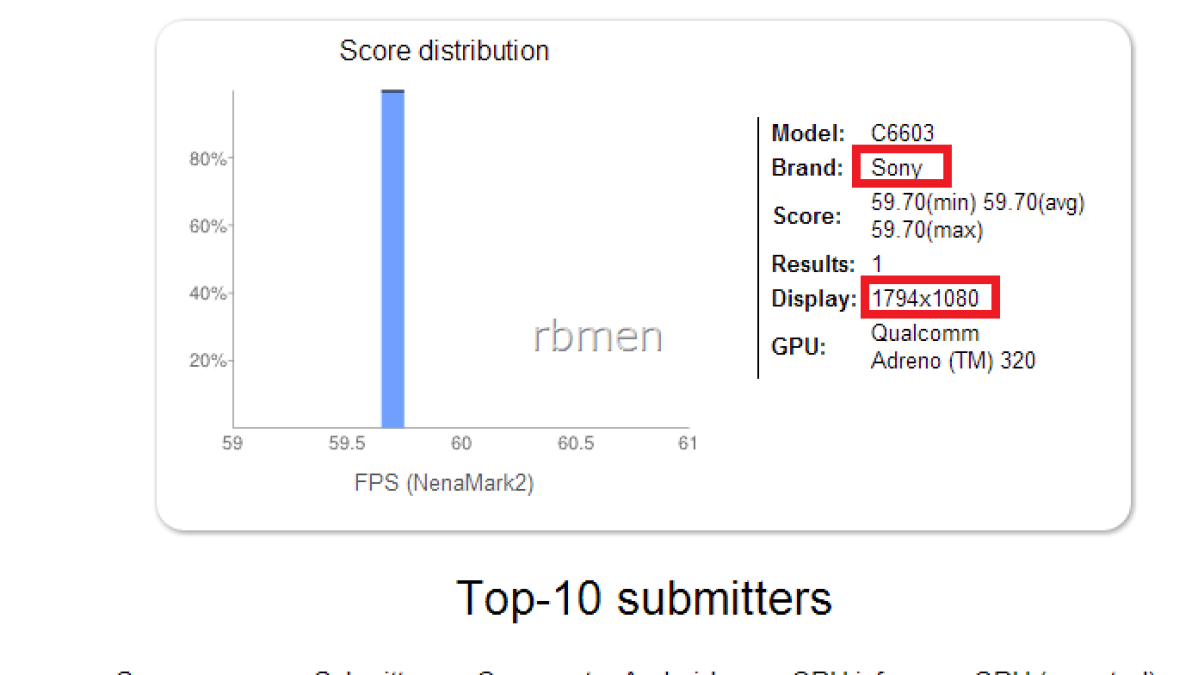Click the blue bar in the score chart
This screenshot has height=675, width=1198.
tap(393, 260)
